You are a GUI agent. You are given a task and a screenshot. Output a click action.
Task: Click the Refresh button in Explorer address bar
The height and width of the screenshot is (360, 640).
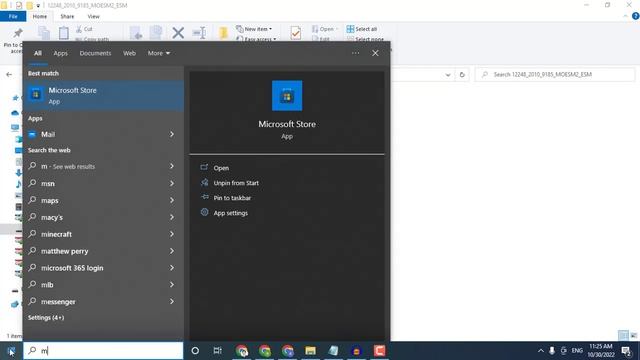pyautogui.click(x=462, y=75)
